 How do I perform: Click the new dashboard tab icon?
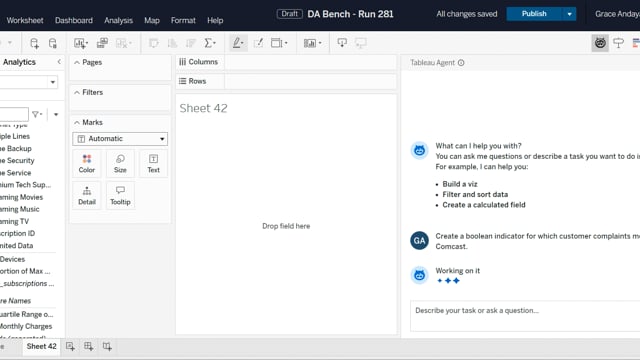tap(88, 347)
